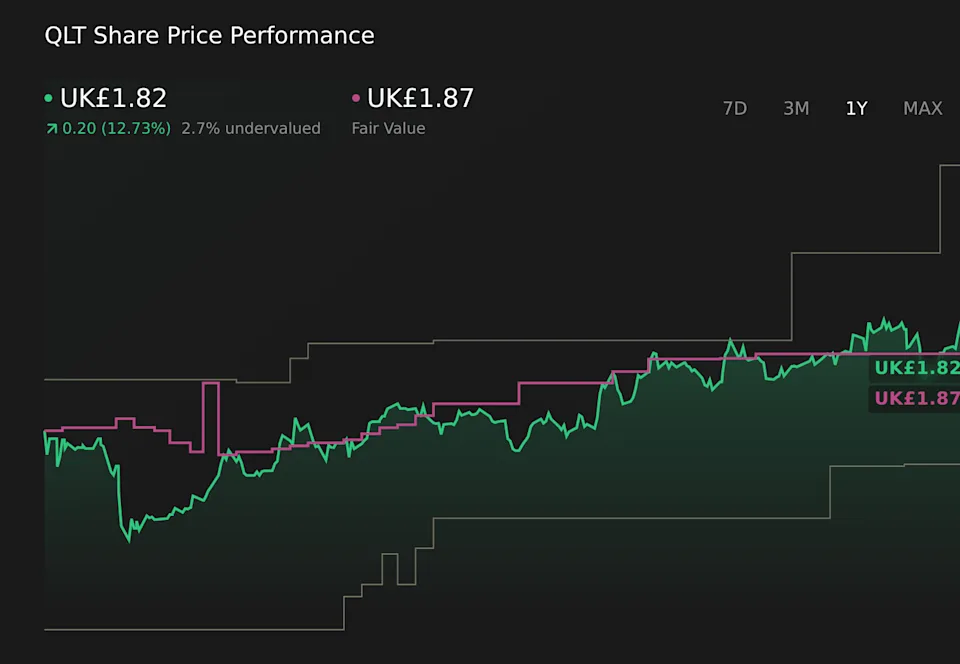Click the UK£1.82 share price heading
The width and height of the screenshot is (960, 664).
(113, 98)
